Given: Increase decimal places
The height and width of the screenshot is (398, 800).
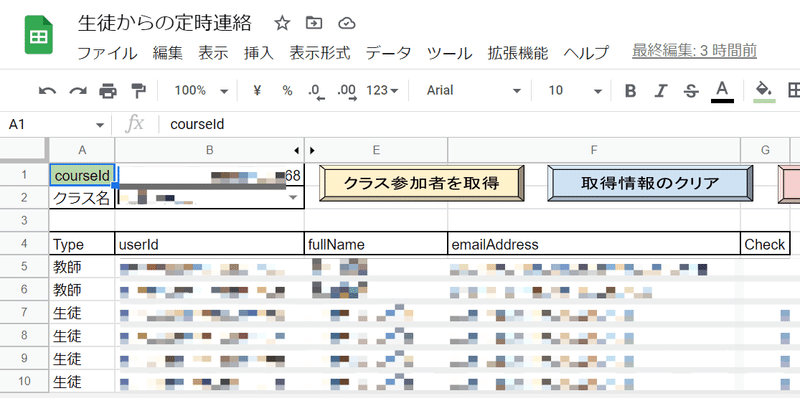Looking at the screenshot, I should 346,92.
